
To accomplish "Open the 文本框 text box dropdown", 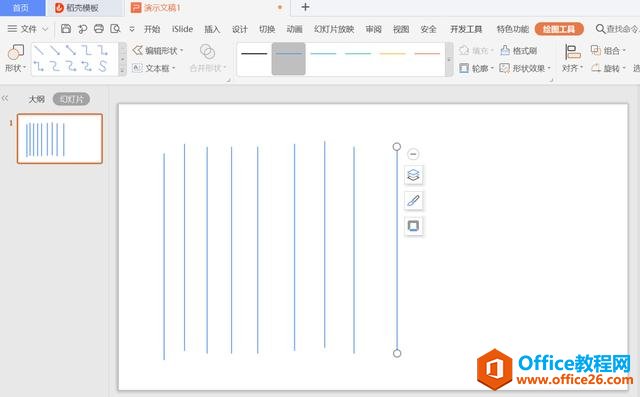I will pos(154,68).
